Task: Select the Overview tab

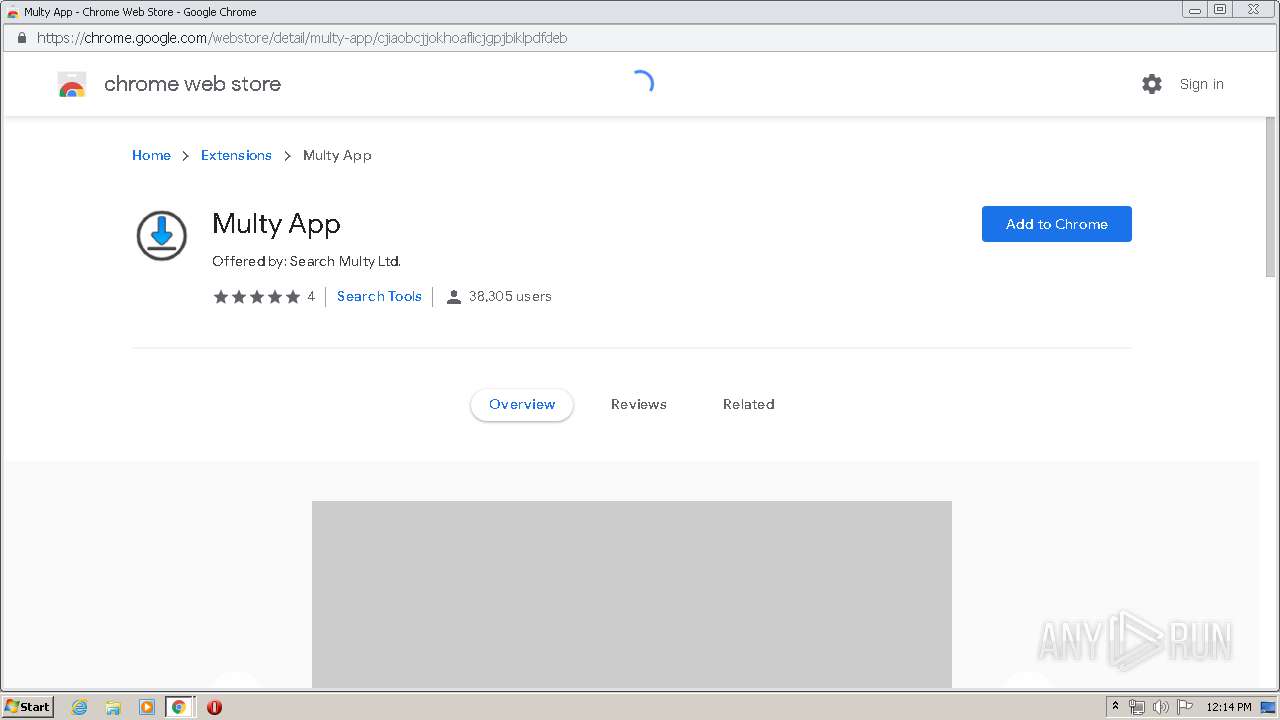Action: pyautogui.click(x=522, y=405)
